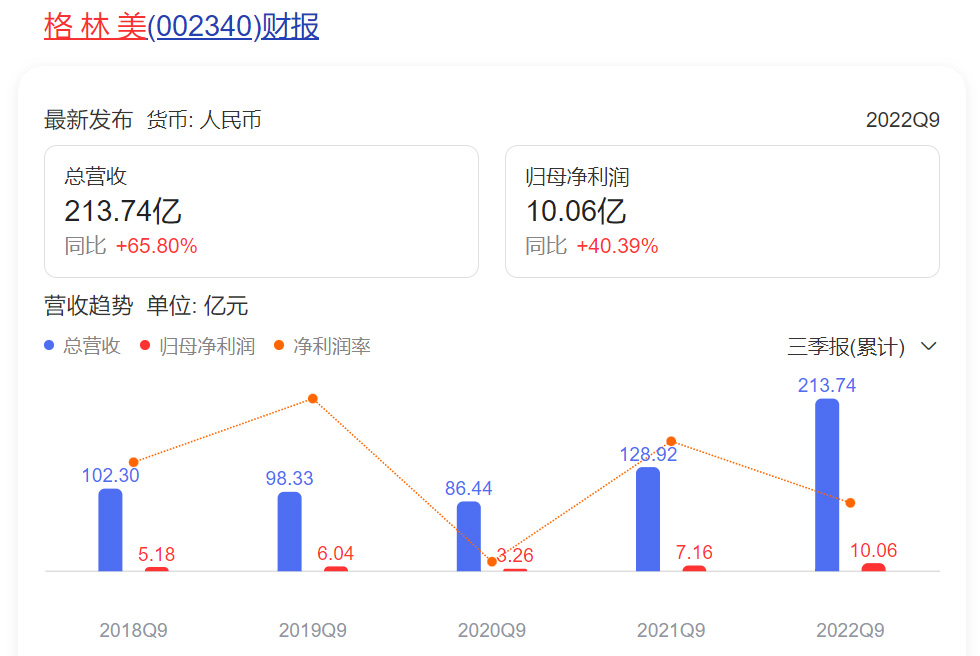Click the 2020Q9 axis label
This screenshot has height=656, width=980.
[x=492, y=630]
